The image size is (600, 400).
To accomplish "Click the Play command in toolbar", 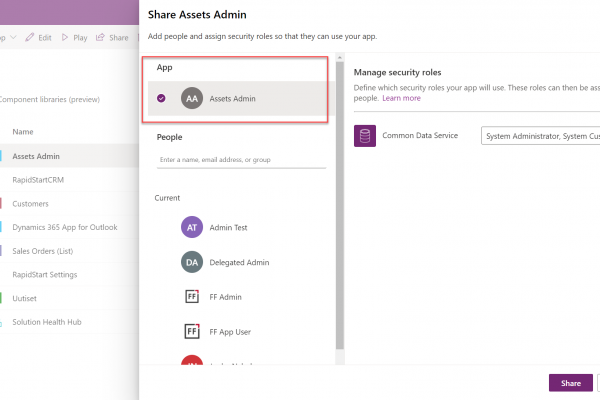I will pyautogui.click(x=74, y=37).
